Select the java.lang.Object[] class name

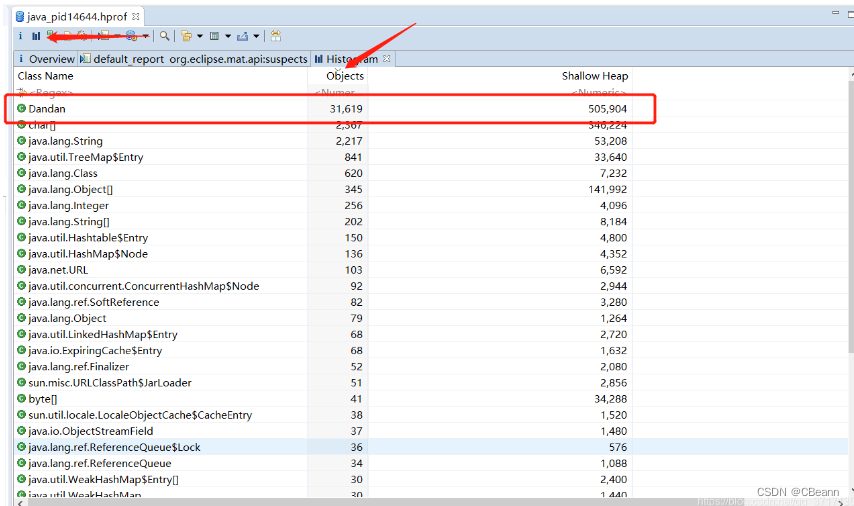coord(71,190)
